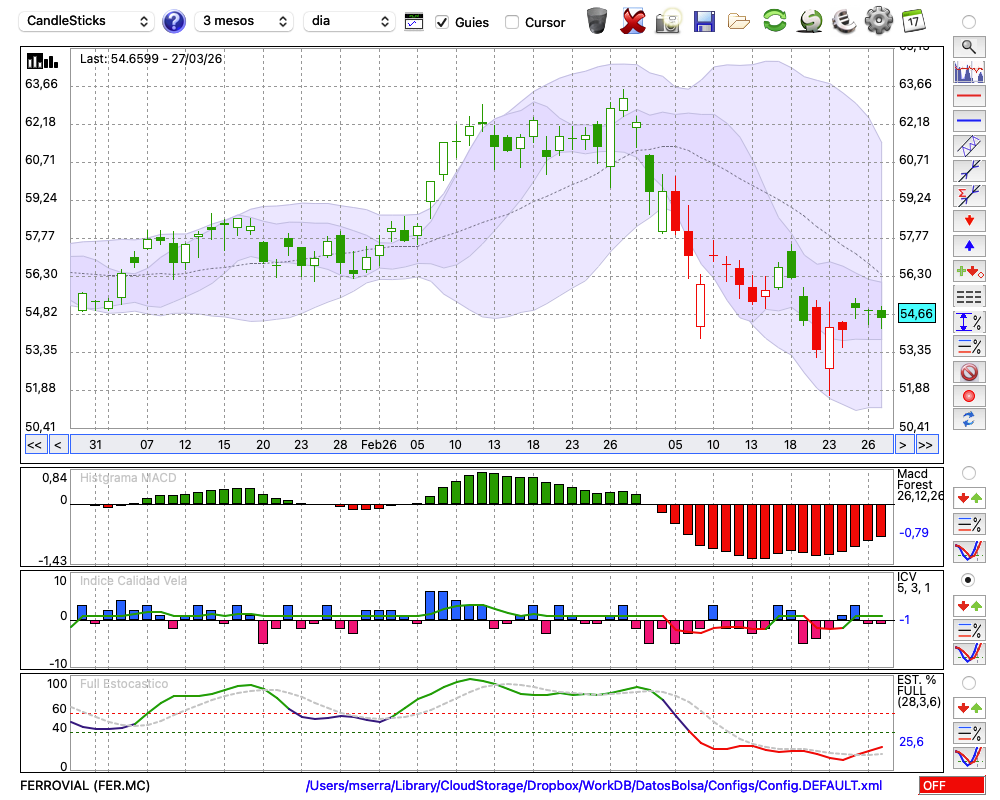
Task: Click the green circular arrows refresh icon
Action: tap(774, 21)
